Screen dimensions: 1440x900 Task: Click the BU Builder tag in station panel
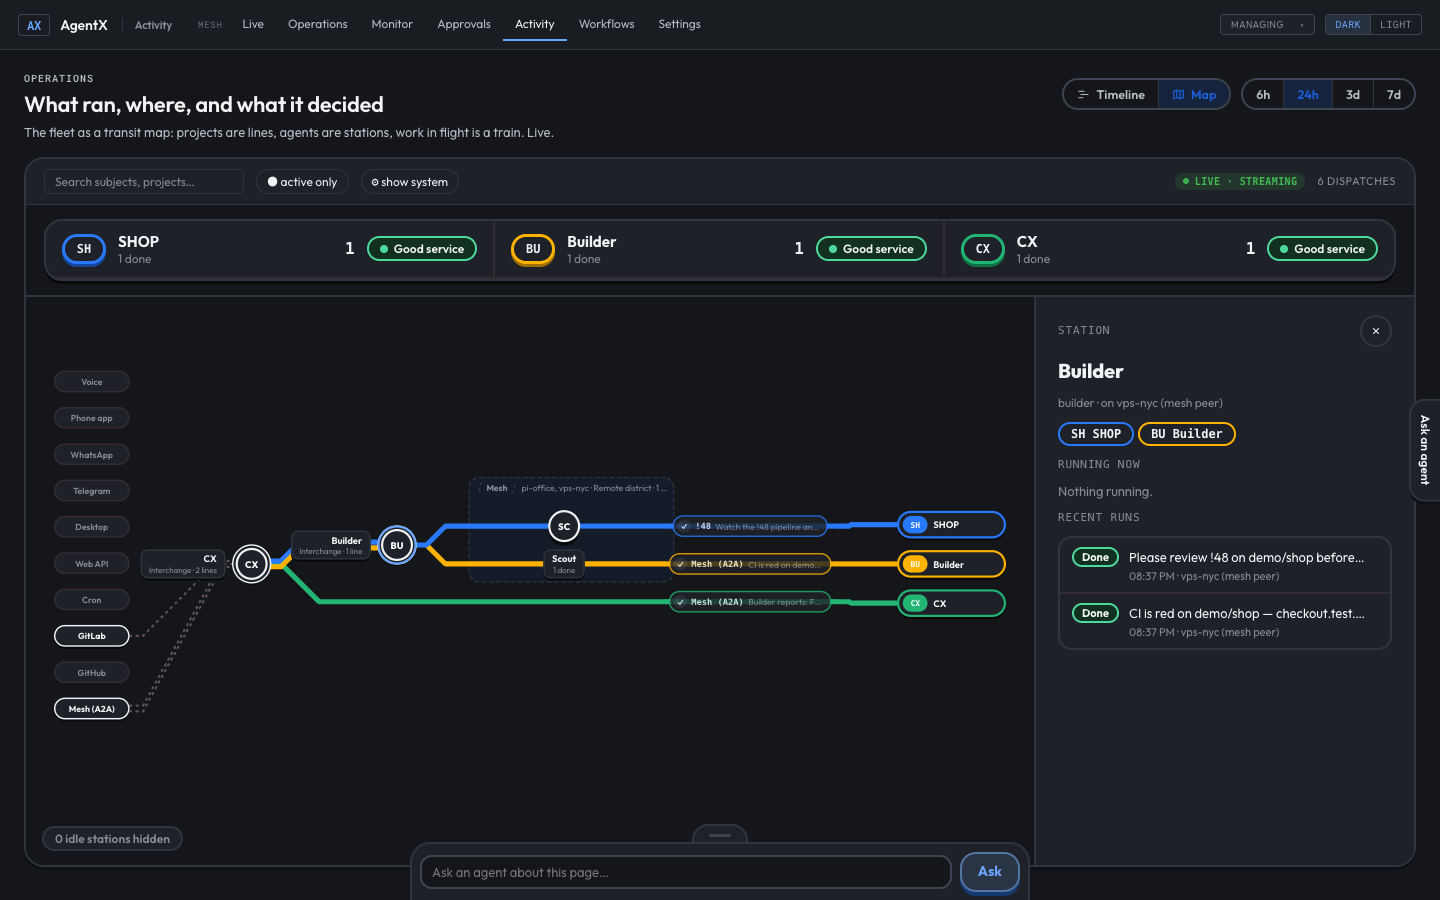click(x=1187, y=434)
